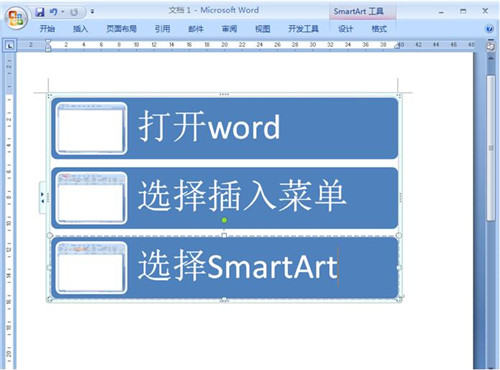Open Word help question mark icon
This screenshot has width=500, height=370.
489,29
